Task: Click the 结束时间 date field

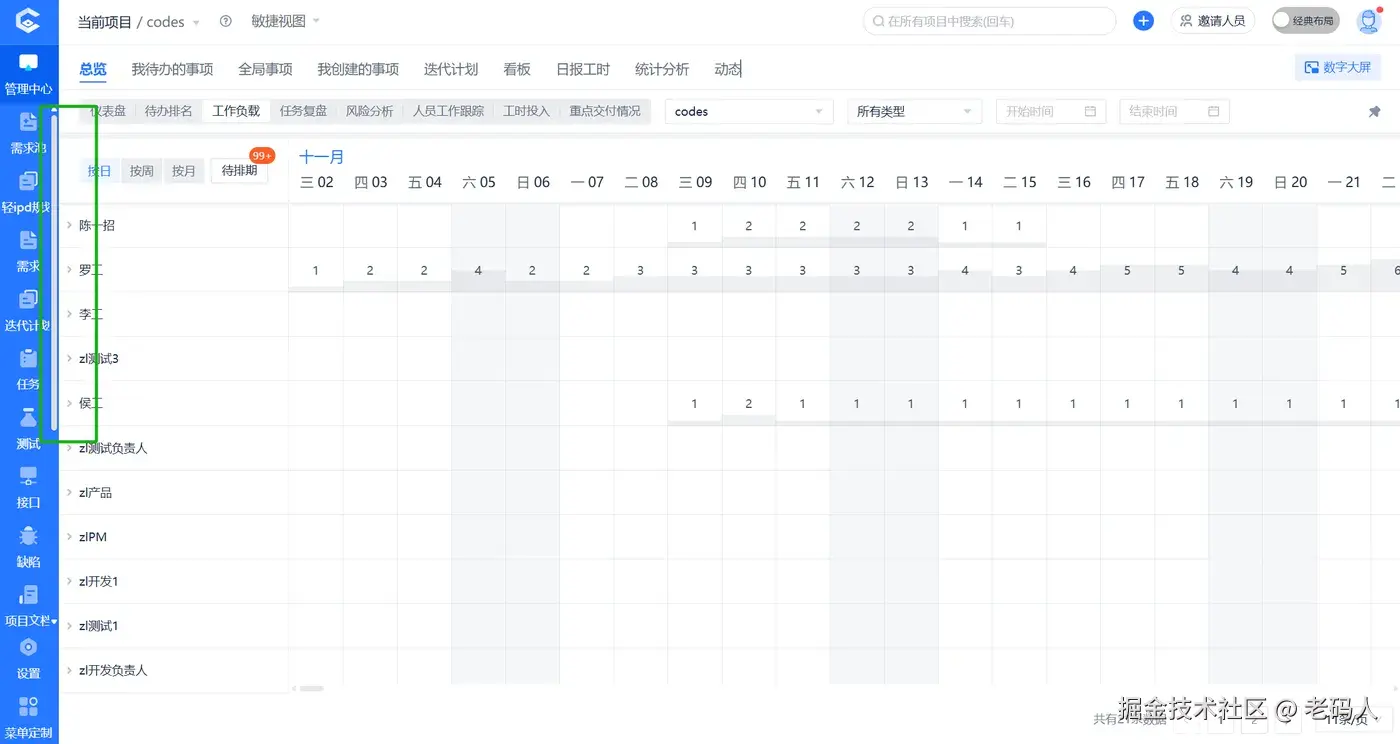Action: (1174, 111)
